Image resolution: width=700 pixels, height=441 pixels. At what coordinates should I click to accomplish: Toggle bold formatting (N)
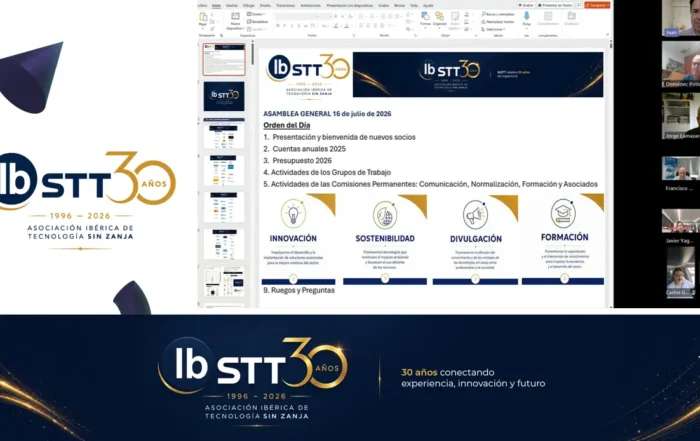point(278,25)
